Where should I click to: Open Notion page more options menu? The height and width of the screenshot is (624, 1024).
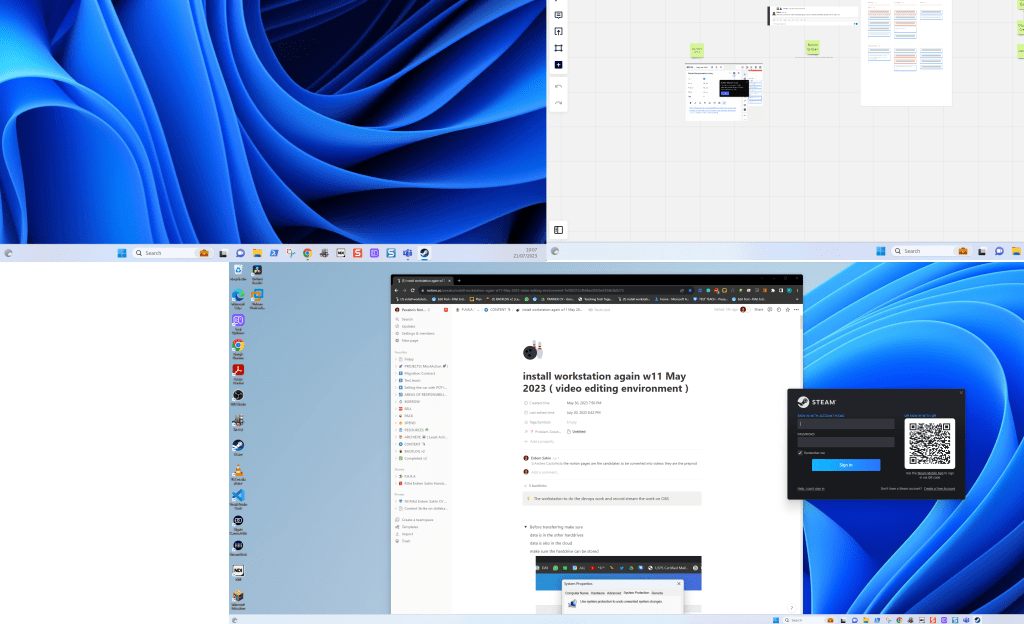tap(796, 309)
